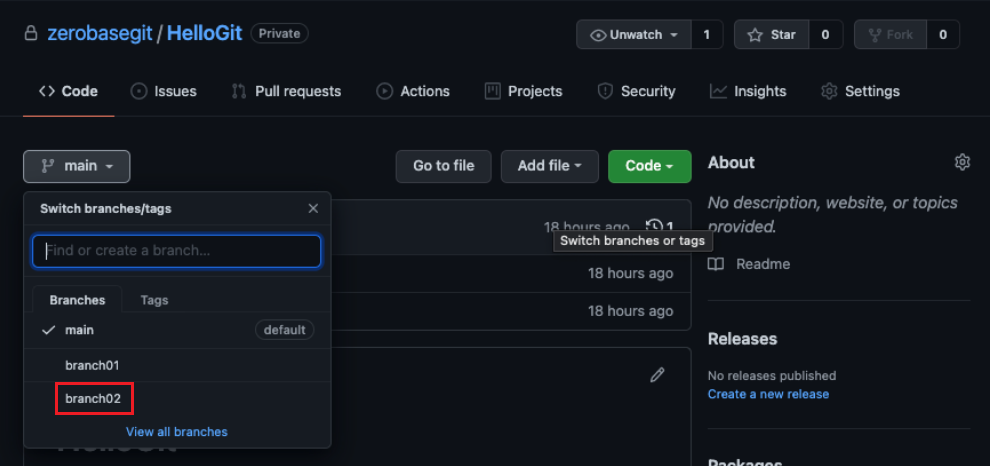Click the pencil edit README icon

click(657, 375)
